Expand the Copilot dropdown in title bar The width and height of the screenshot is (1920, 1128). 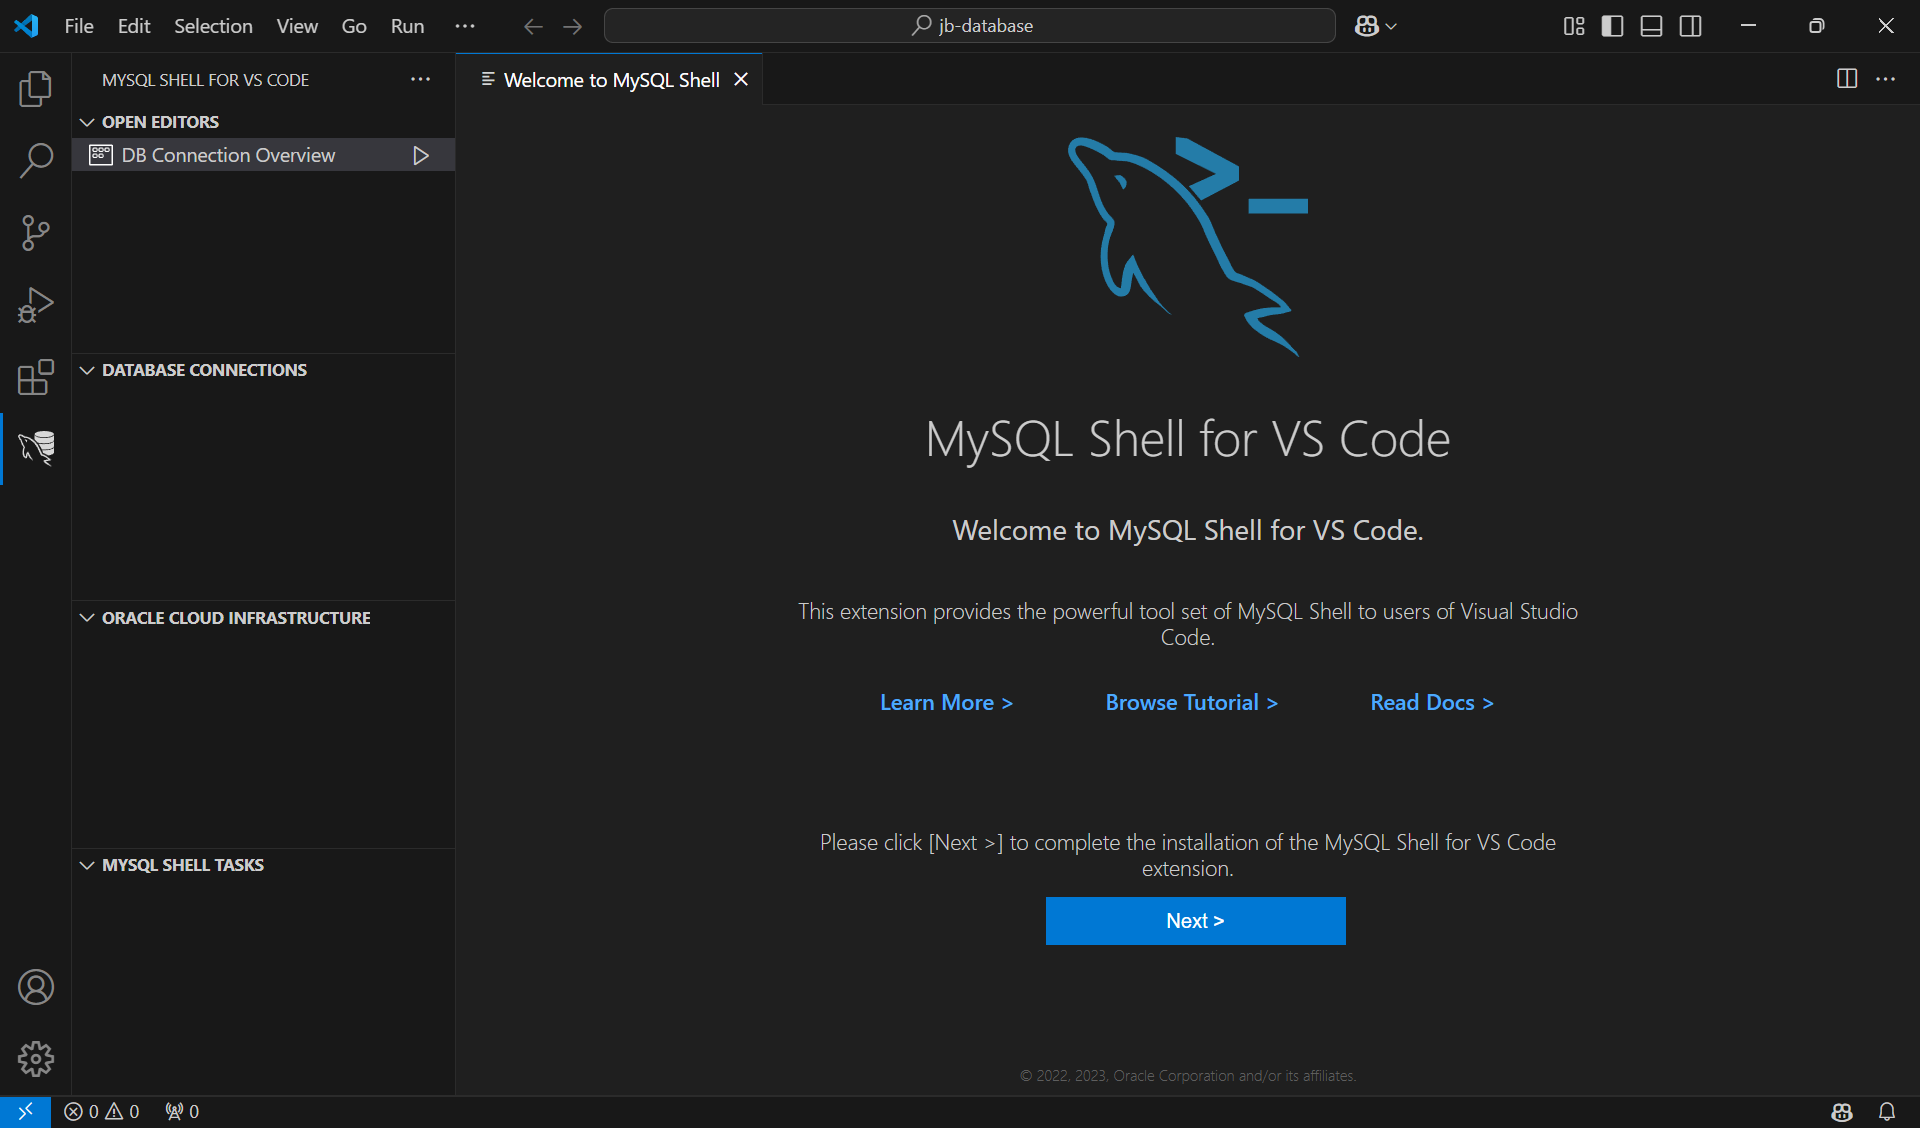[1389, 26]
